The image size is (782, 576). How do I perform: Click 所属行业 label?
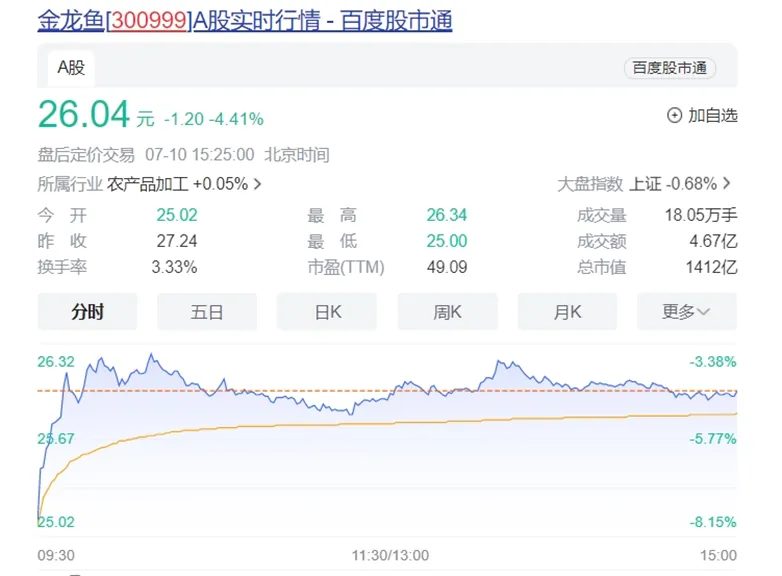[x=70, y=184]
